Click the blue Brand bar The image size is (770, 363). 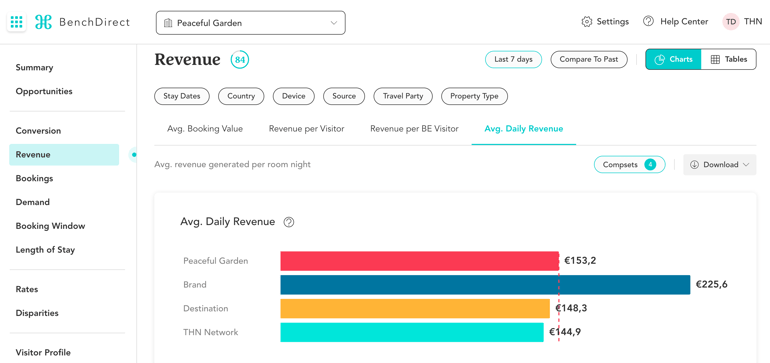click(485, 284)
